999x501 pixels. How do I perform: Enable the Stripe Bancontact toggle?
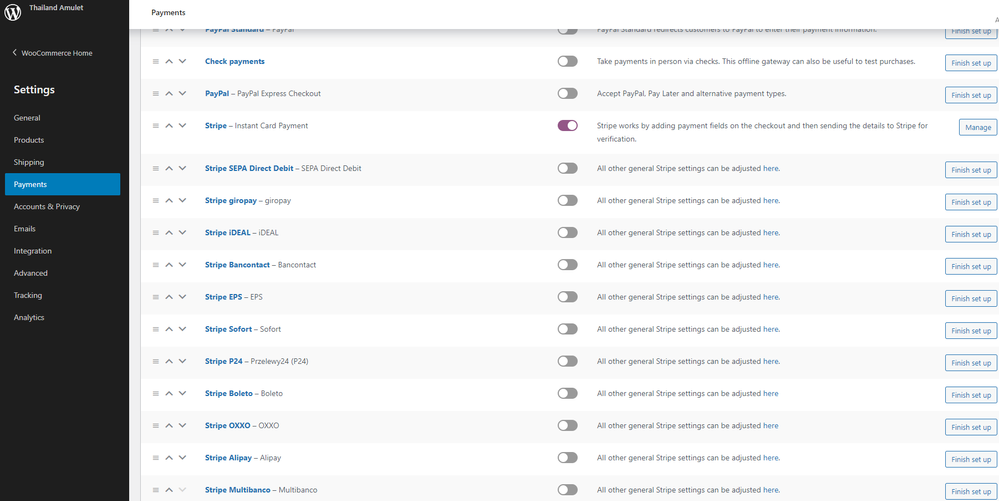(x=567, y=265)
